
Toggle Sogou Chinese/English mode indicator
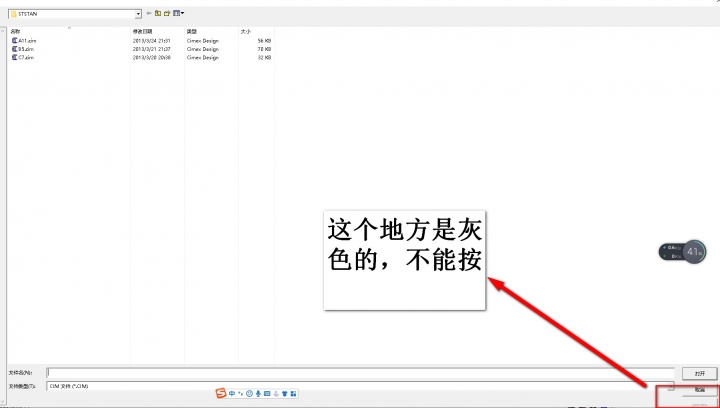(232, 393)
